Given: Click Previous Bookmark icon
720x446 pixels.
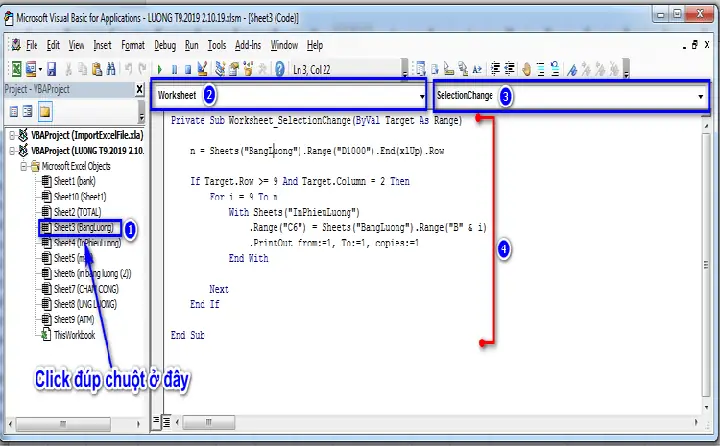Looking at the screenshot, I should click(600, 69).
